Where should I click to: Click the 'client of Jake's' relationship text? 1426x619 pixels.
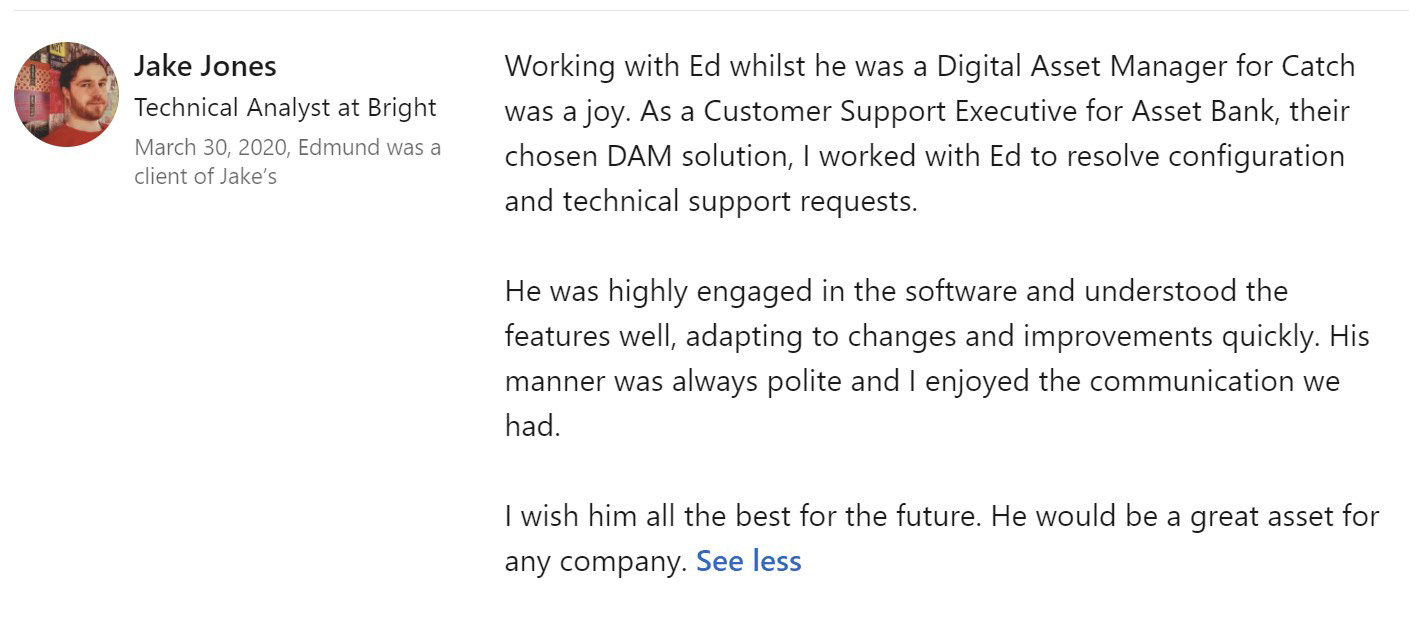[x=205, y=177]
